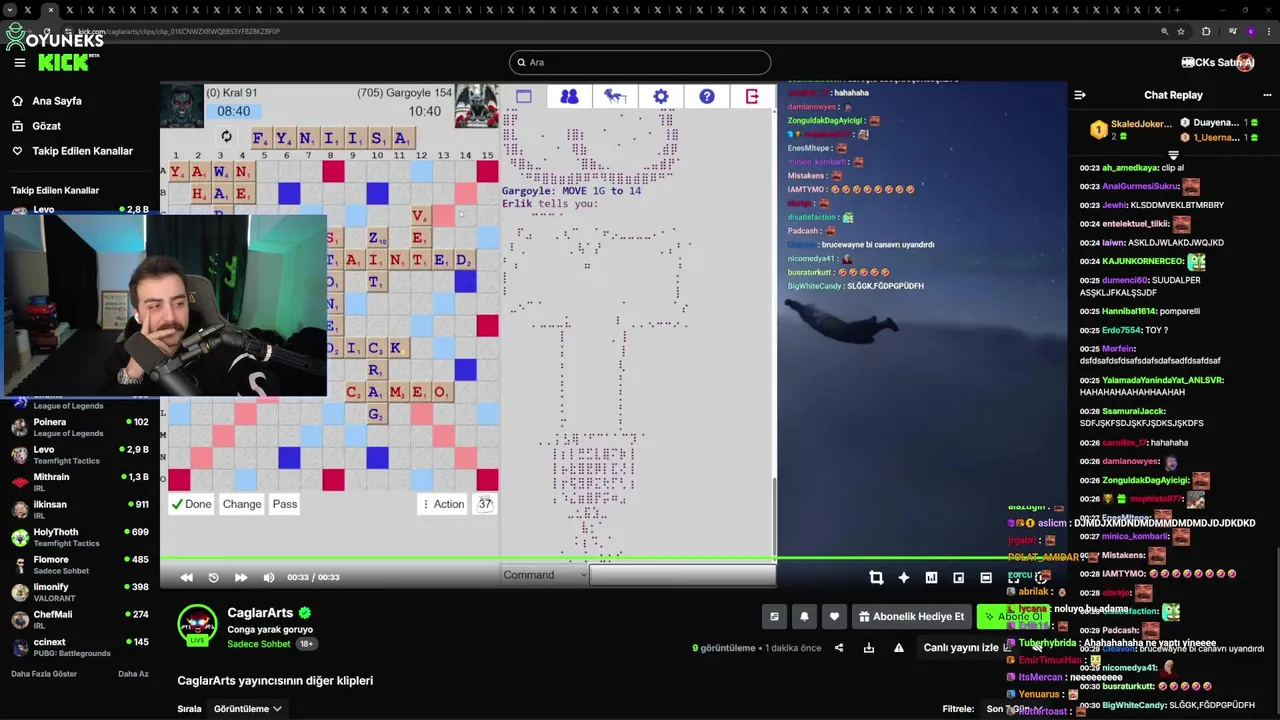1280x720 pixels.
Task: Collapse the Chat Replay panel
Action: tap(1080, 95)
